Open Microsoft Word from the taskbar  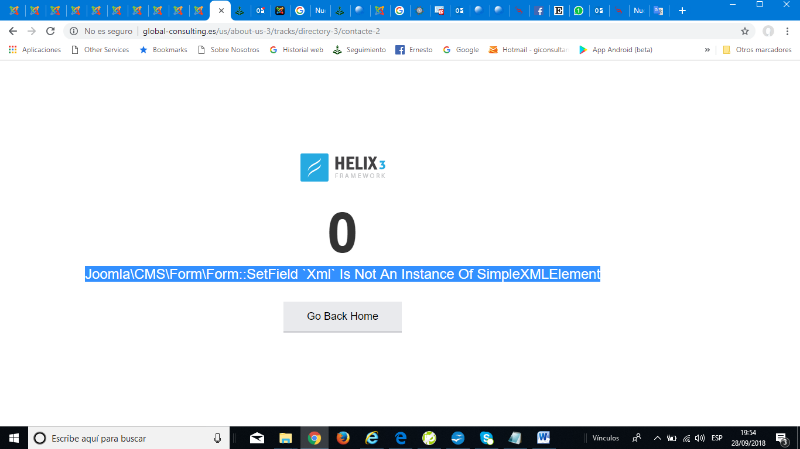(x=543, y=438)
